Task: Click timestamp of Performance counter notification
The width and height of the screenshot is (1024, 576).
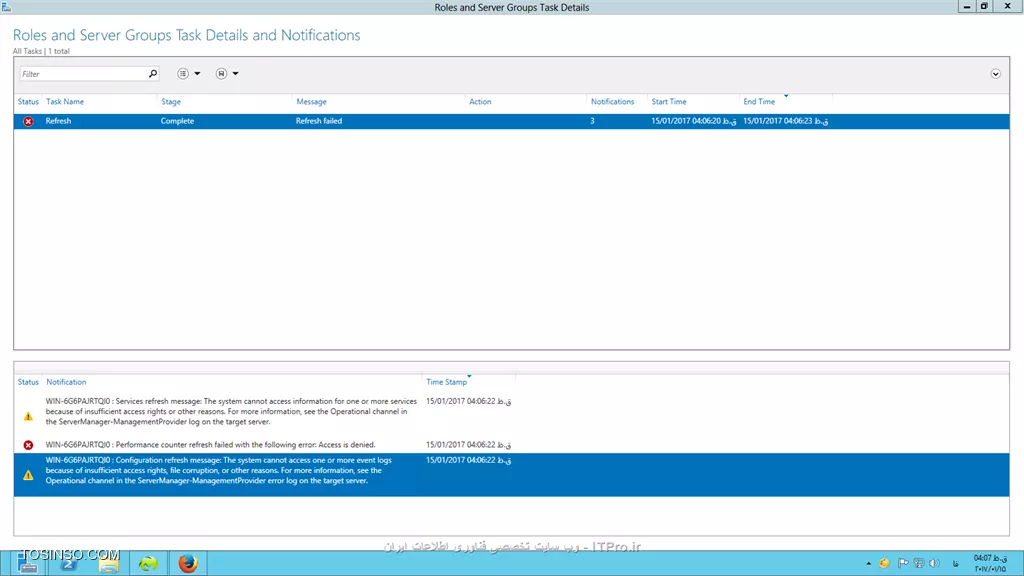Action: click(x=468, y=445)
